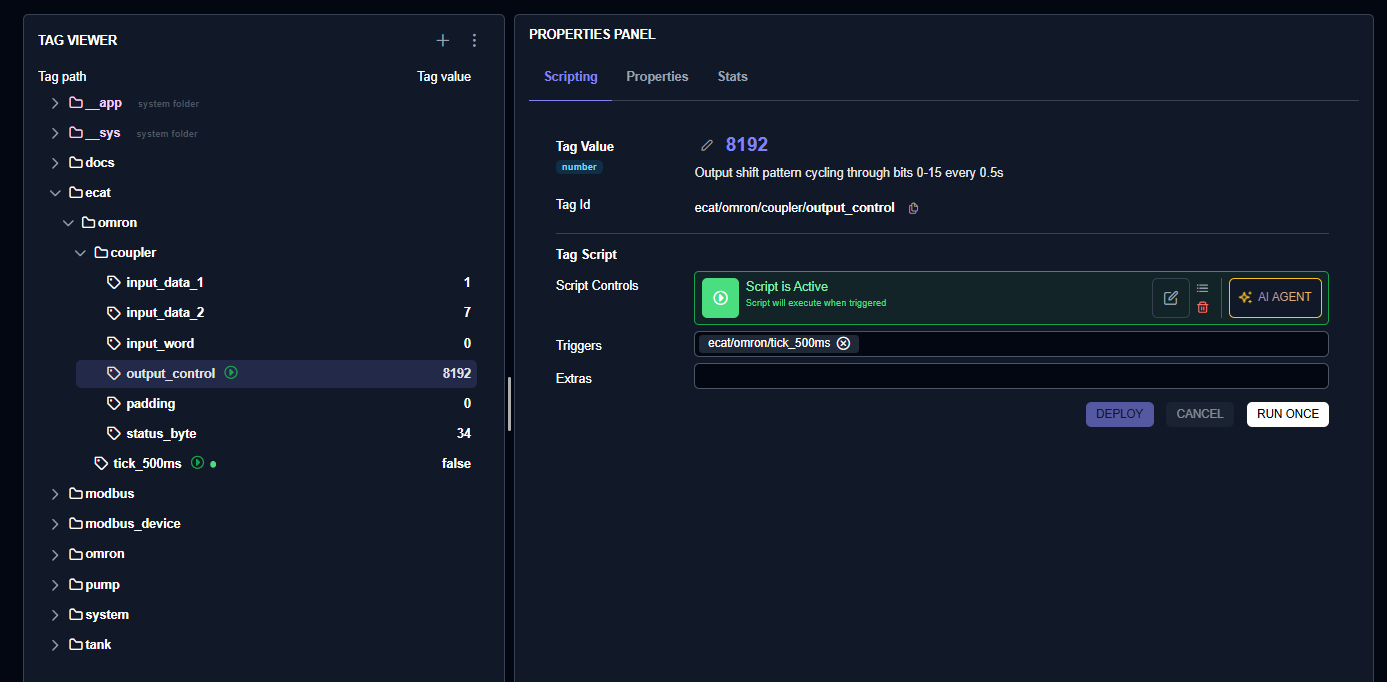The height and width of the screenshot is (682, 1387).
Task: Open the script logs list icon
Action: tap(1202, 288)
